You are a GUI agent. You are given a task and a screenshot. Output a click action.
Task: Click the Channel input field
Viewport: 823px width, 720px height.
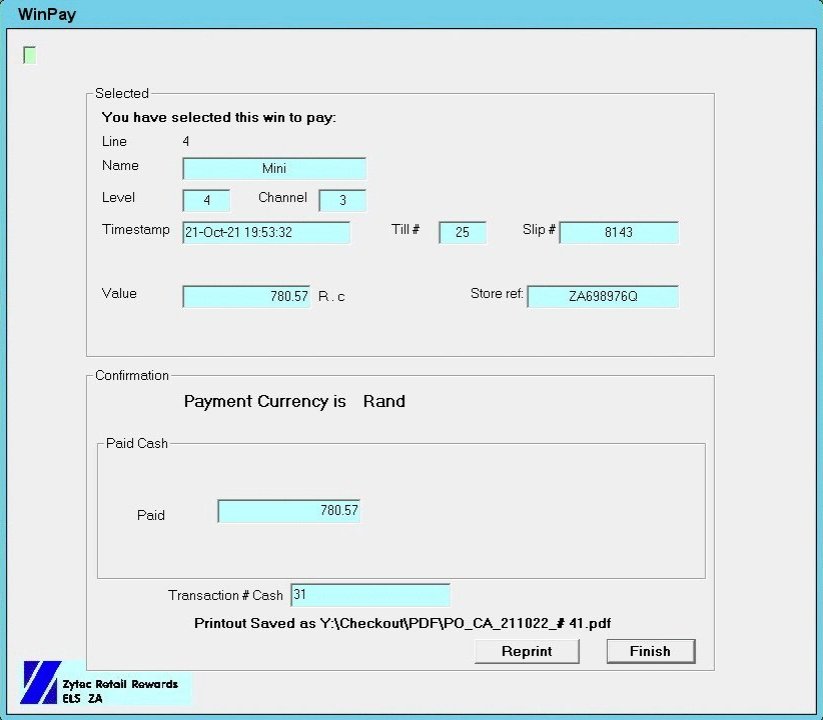point(342,200)
